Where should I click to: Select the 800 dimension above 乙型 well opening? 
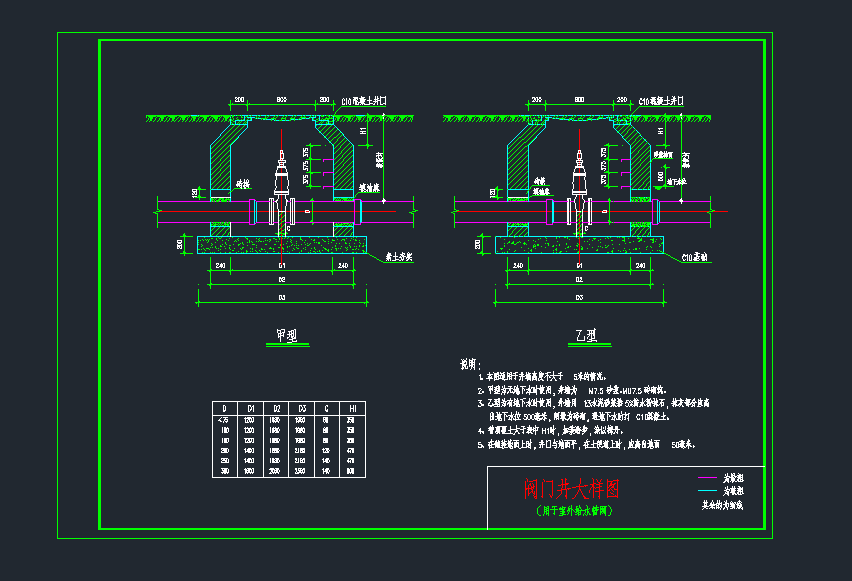tap(579, 100)
